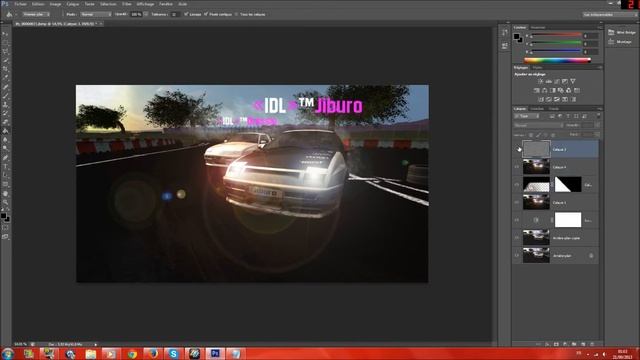Add a Brightness/Contrast adjustment
The width and height of the screenshot is (640, 360).
tap(540, 82)
